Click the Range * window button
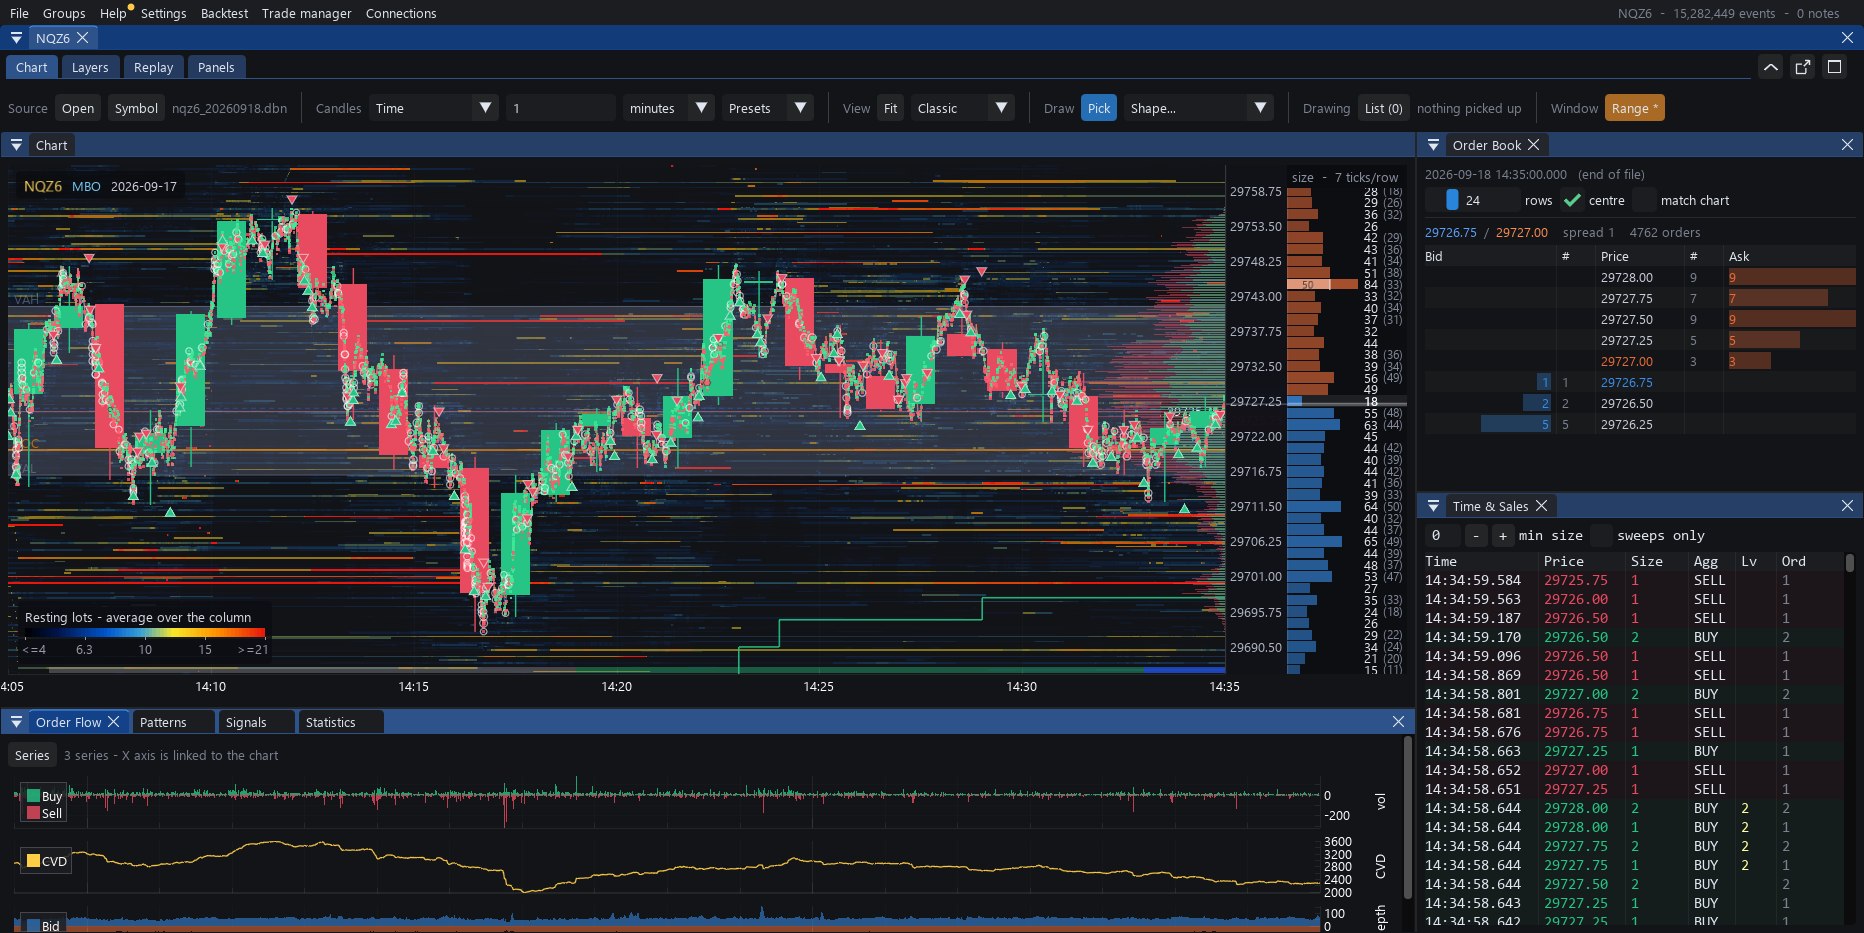This screenshot has width=1864, height=933. (x=1634, y=108)
